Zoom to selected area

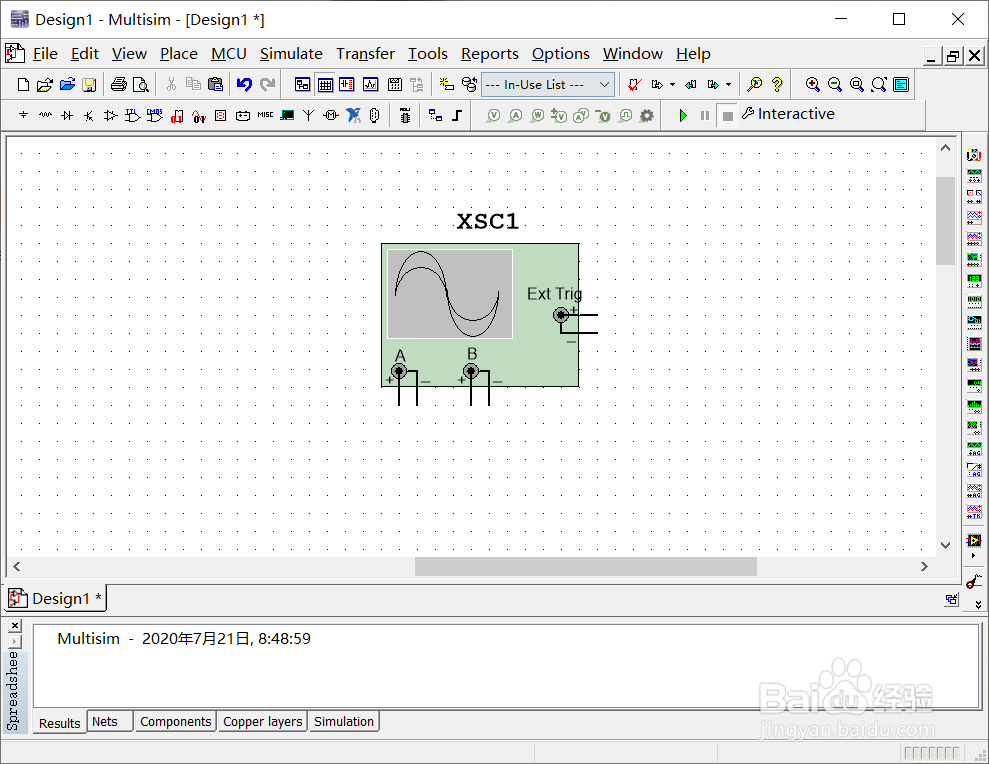(857, 85)
